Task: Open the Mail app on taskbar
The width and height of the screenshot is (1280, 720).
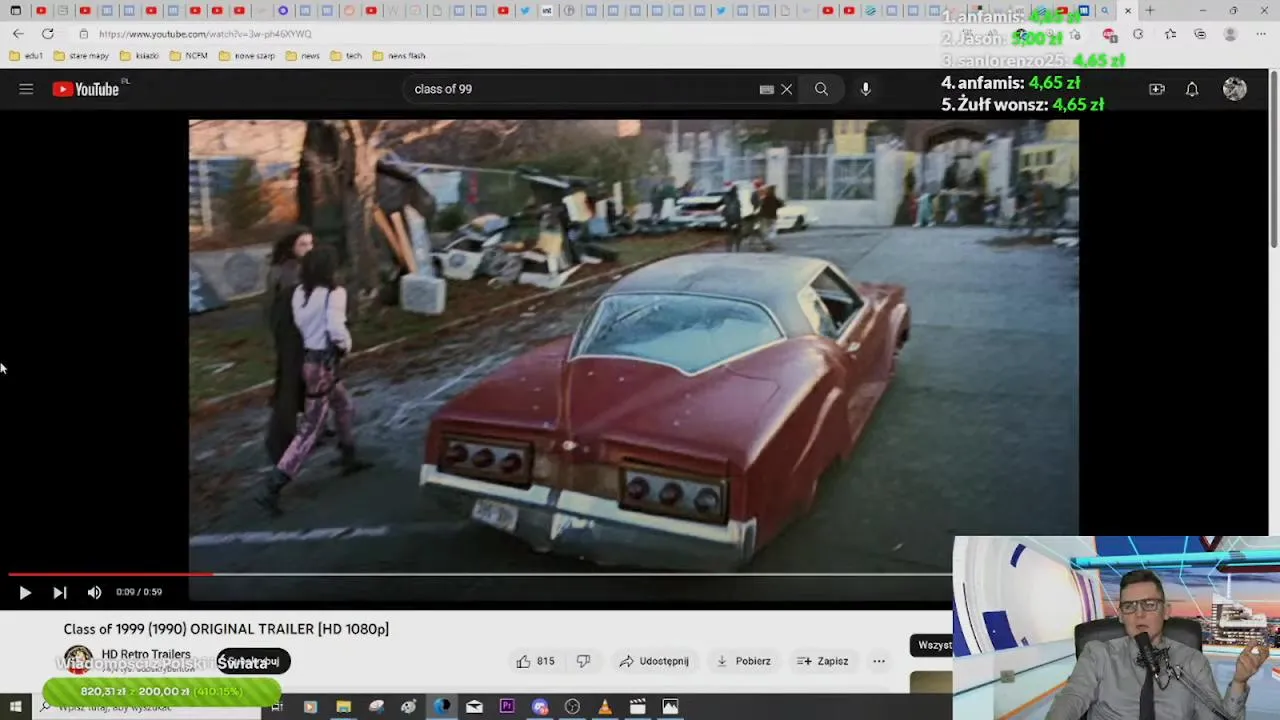Action: pos(474,707)
